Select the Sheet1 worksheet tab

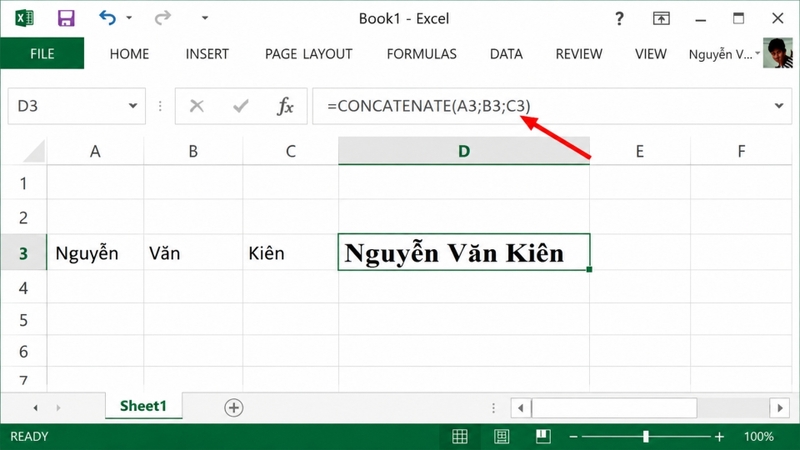point(143,406)
